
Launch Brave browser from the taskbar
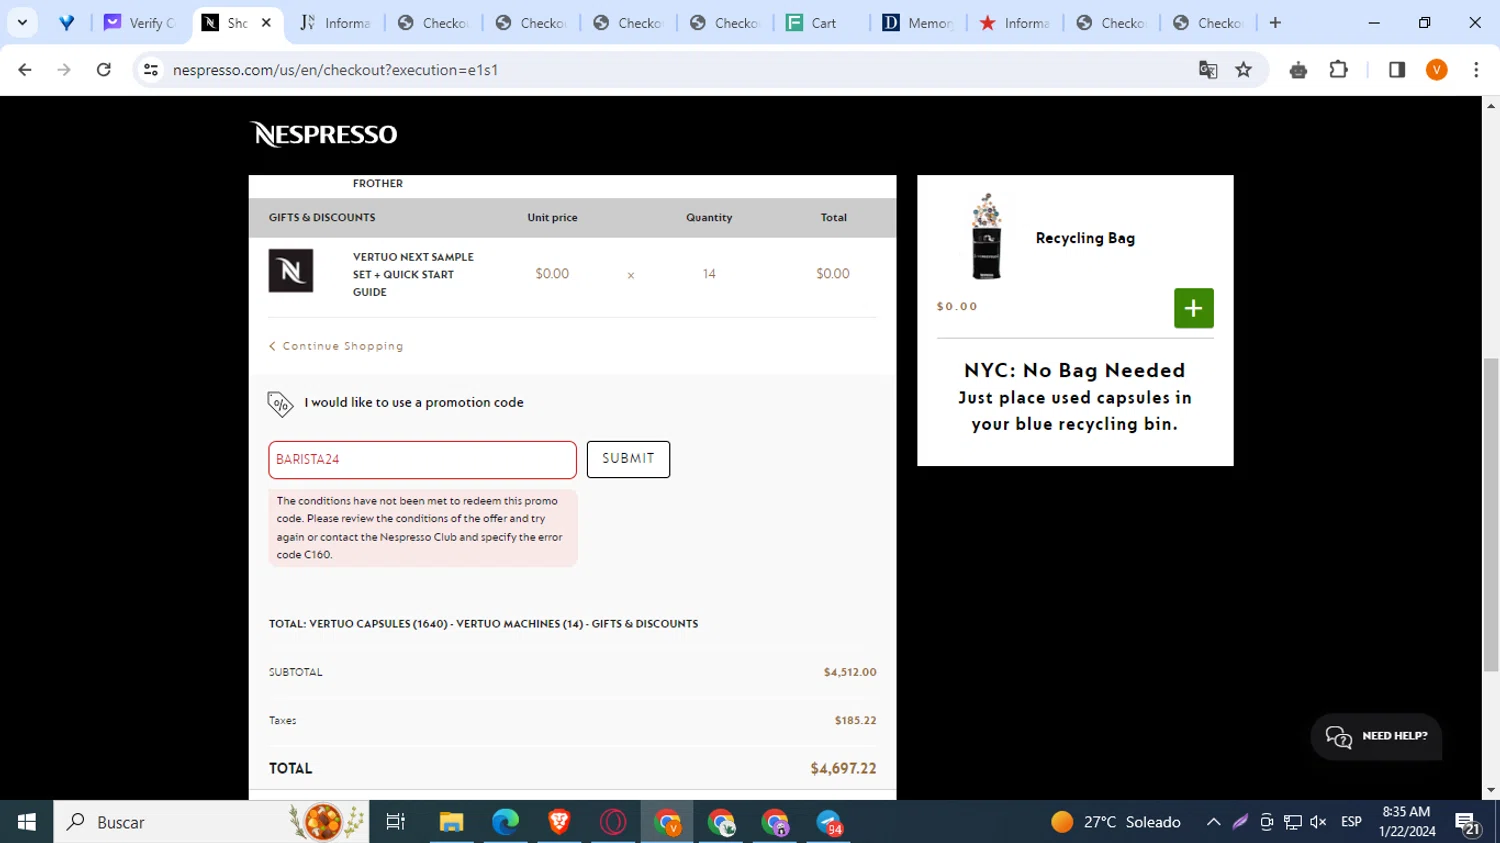pyautogui.click(x=559, y=822)
